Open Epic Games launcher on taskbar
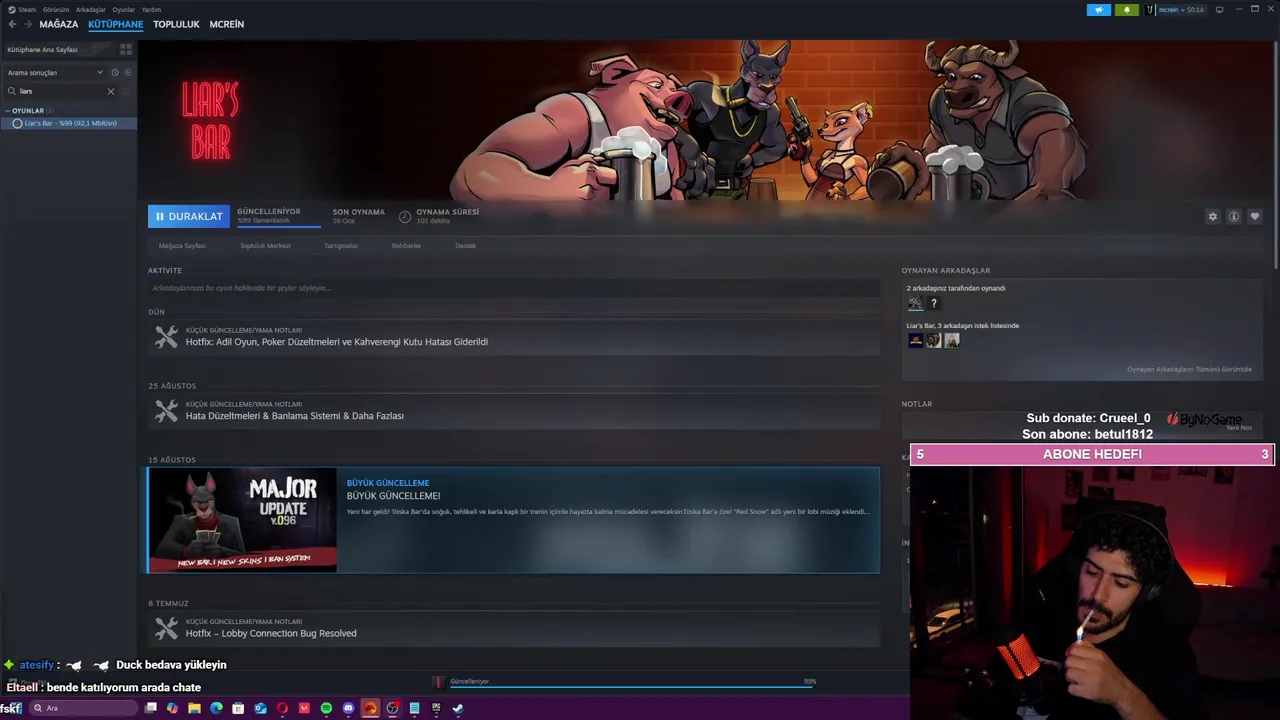This screenshot has height=720, width=1280. [x=436, y=708]
